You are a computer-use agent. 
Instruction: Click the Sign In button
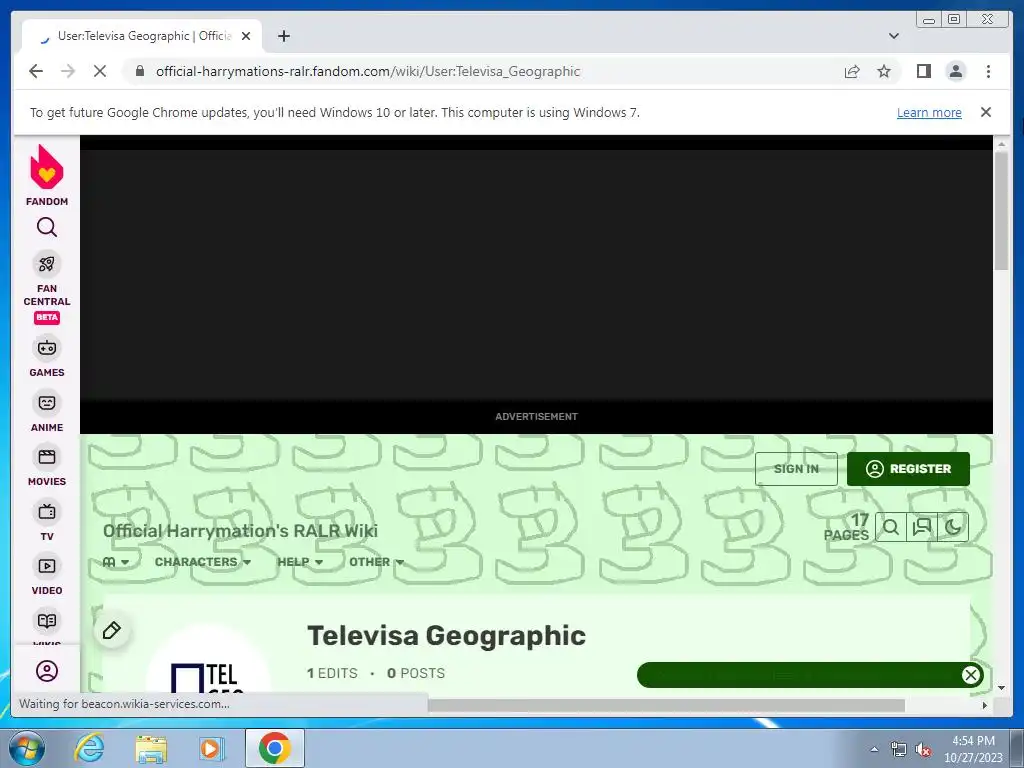pyautogui.click(x=796, y=469)
